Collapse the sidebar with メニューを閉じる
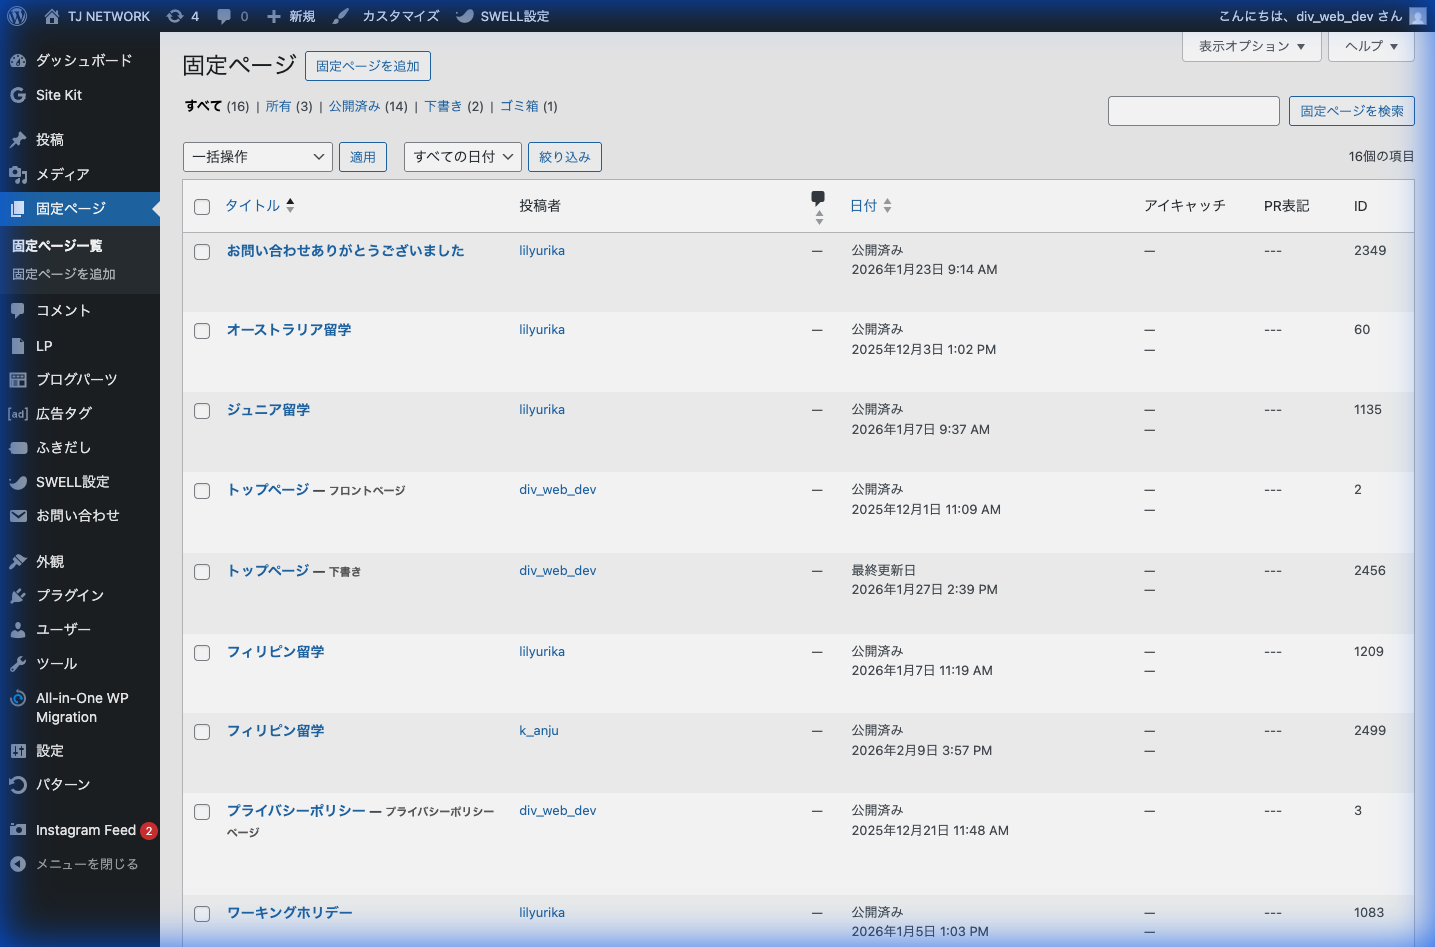The image size is (1435, 947). coord(86,864)
